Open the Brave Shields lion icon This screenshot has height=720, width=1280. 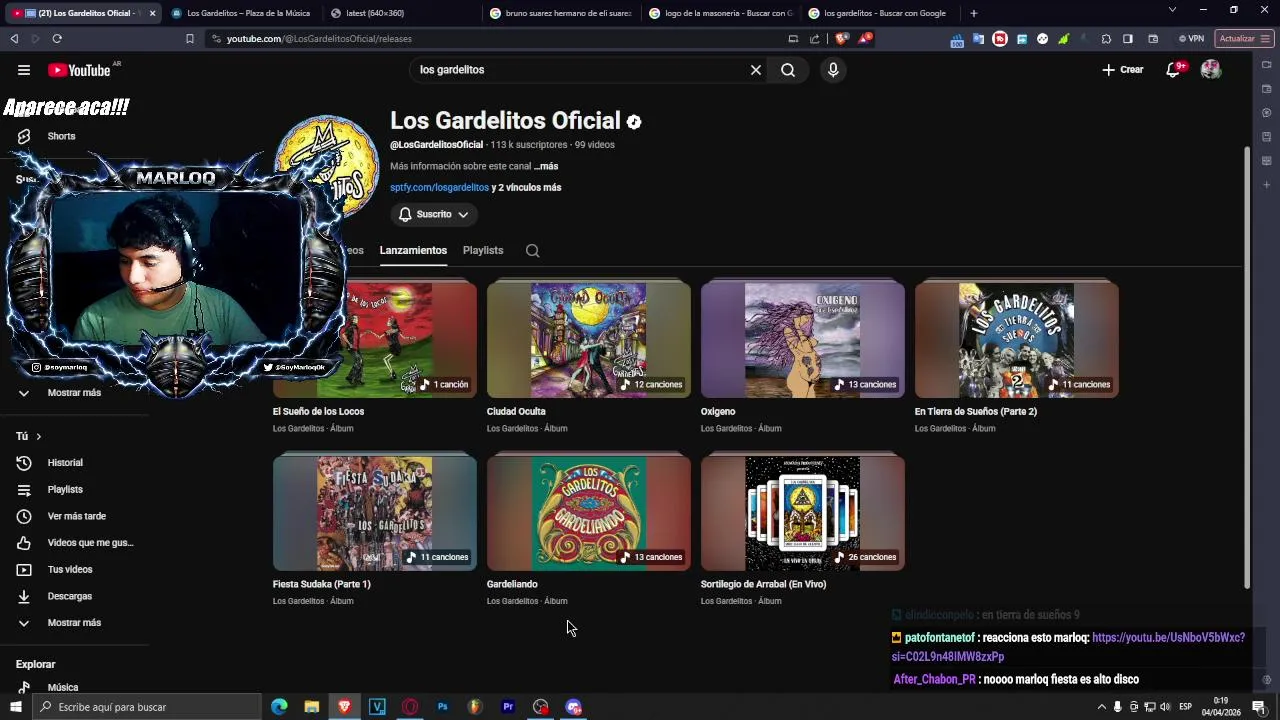tap(841, 39)
